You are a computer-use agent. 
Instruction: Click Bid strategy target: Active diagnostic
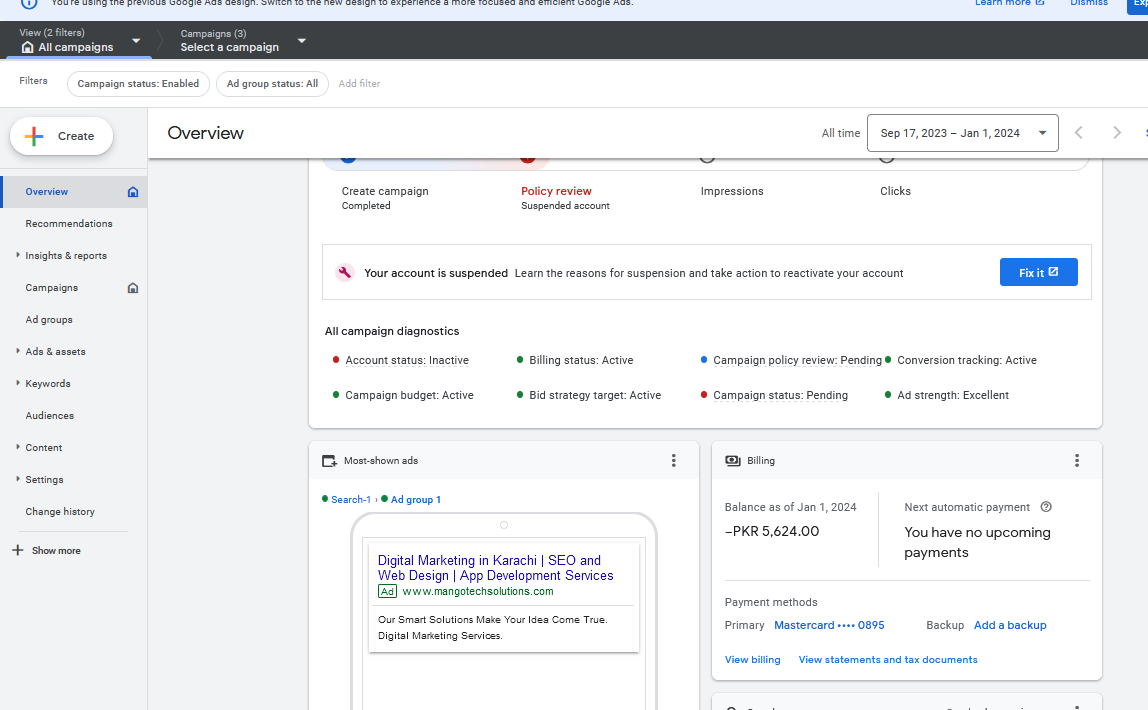pyautogui.click(x=594, y=395)
